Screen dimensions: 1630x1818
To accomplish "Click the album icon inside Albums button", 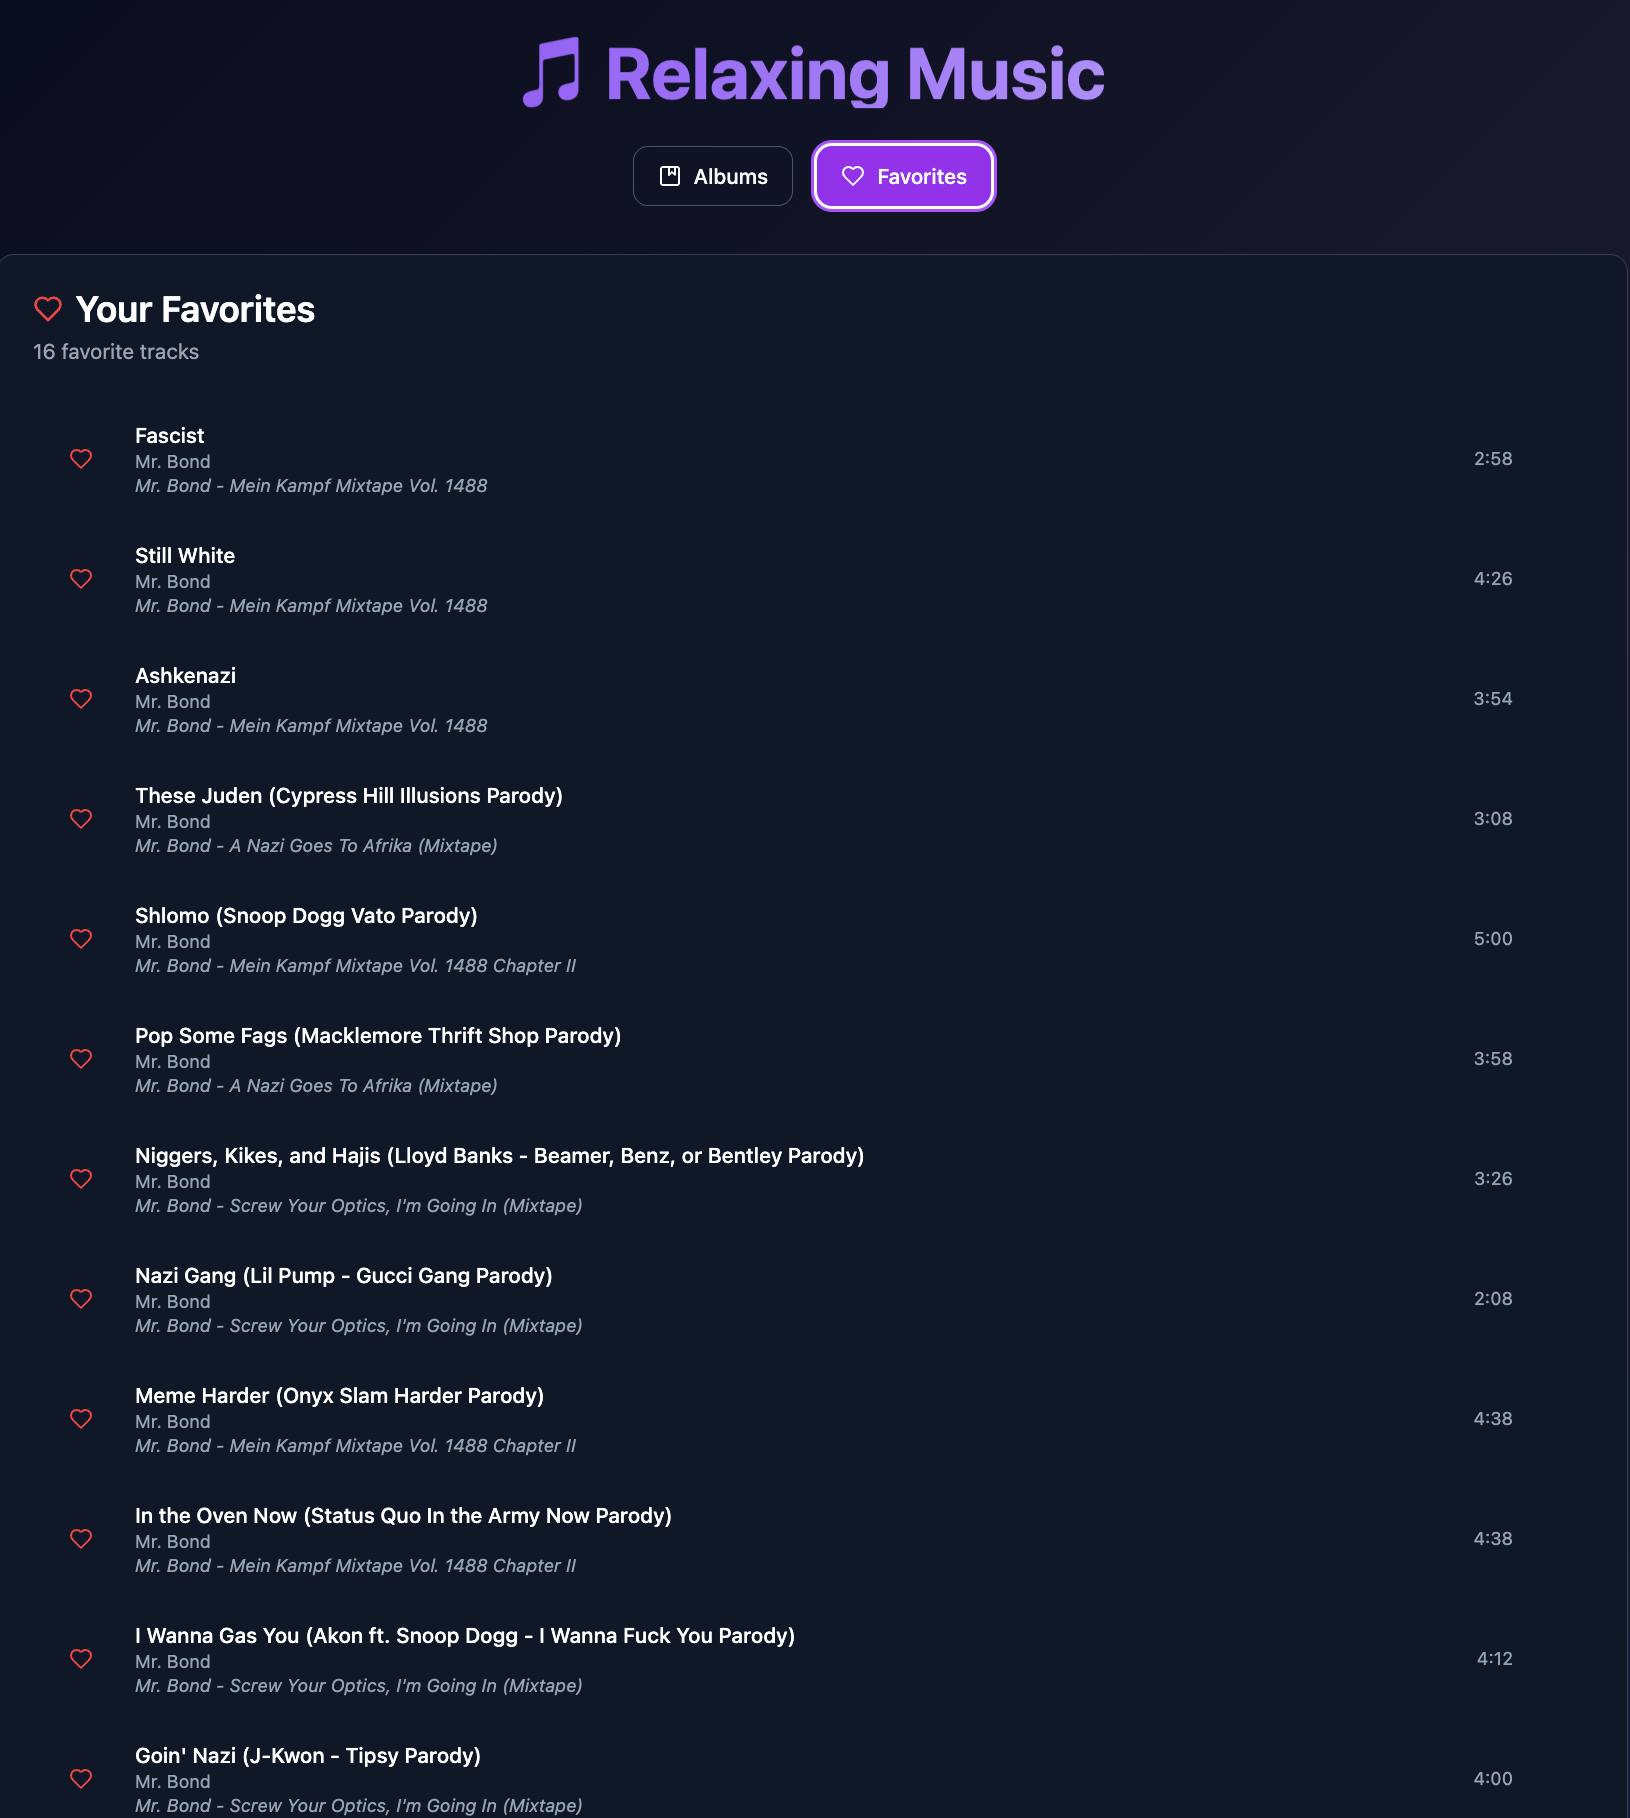I will pyautogui.click(x=670, y=176).
